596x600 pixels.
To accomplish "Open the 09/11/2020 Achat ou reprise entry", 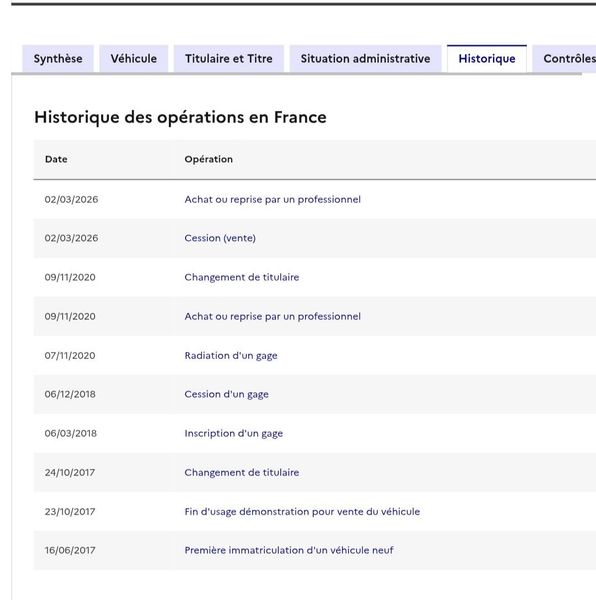I will click(272, 316).
